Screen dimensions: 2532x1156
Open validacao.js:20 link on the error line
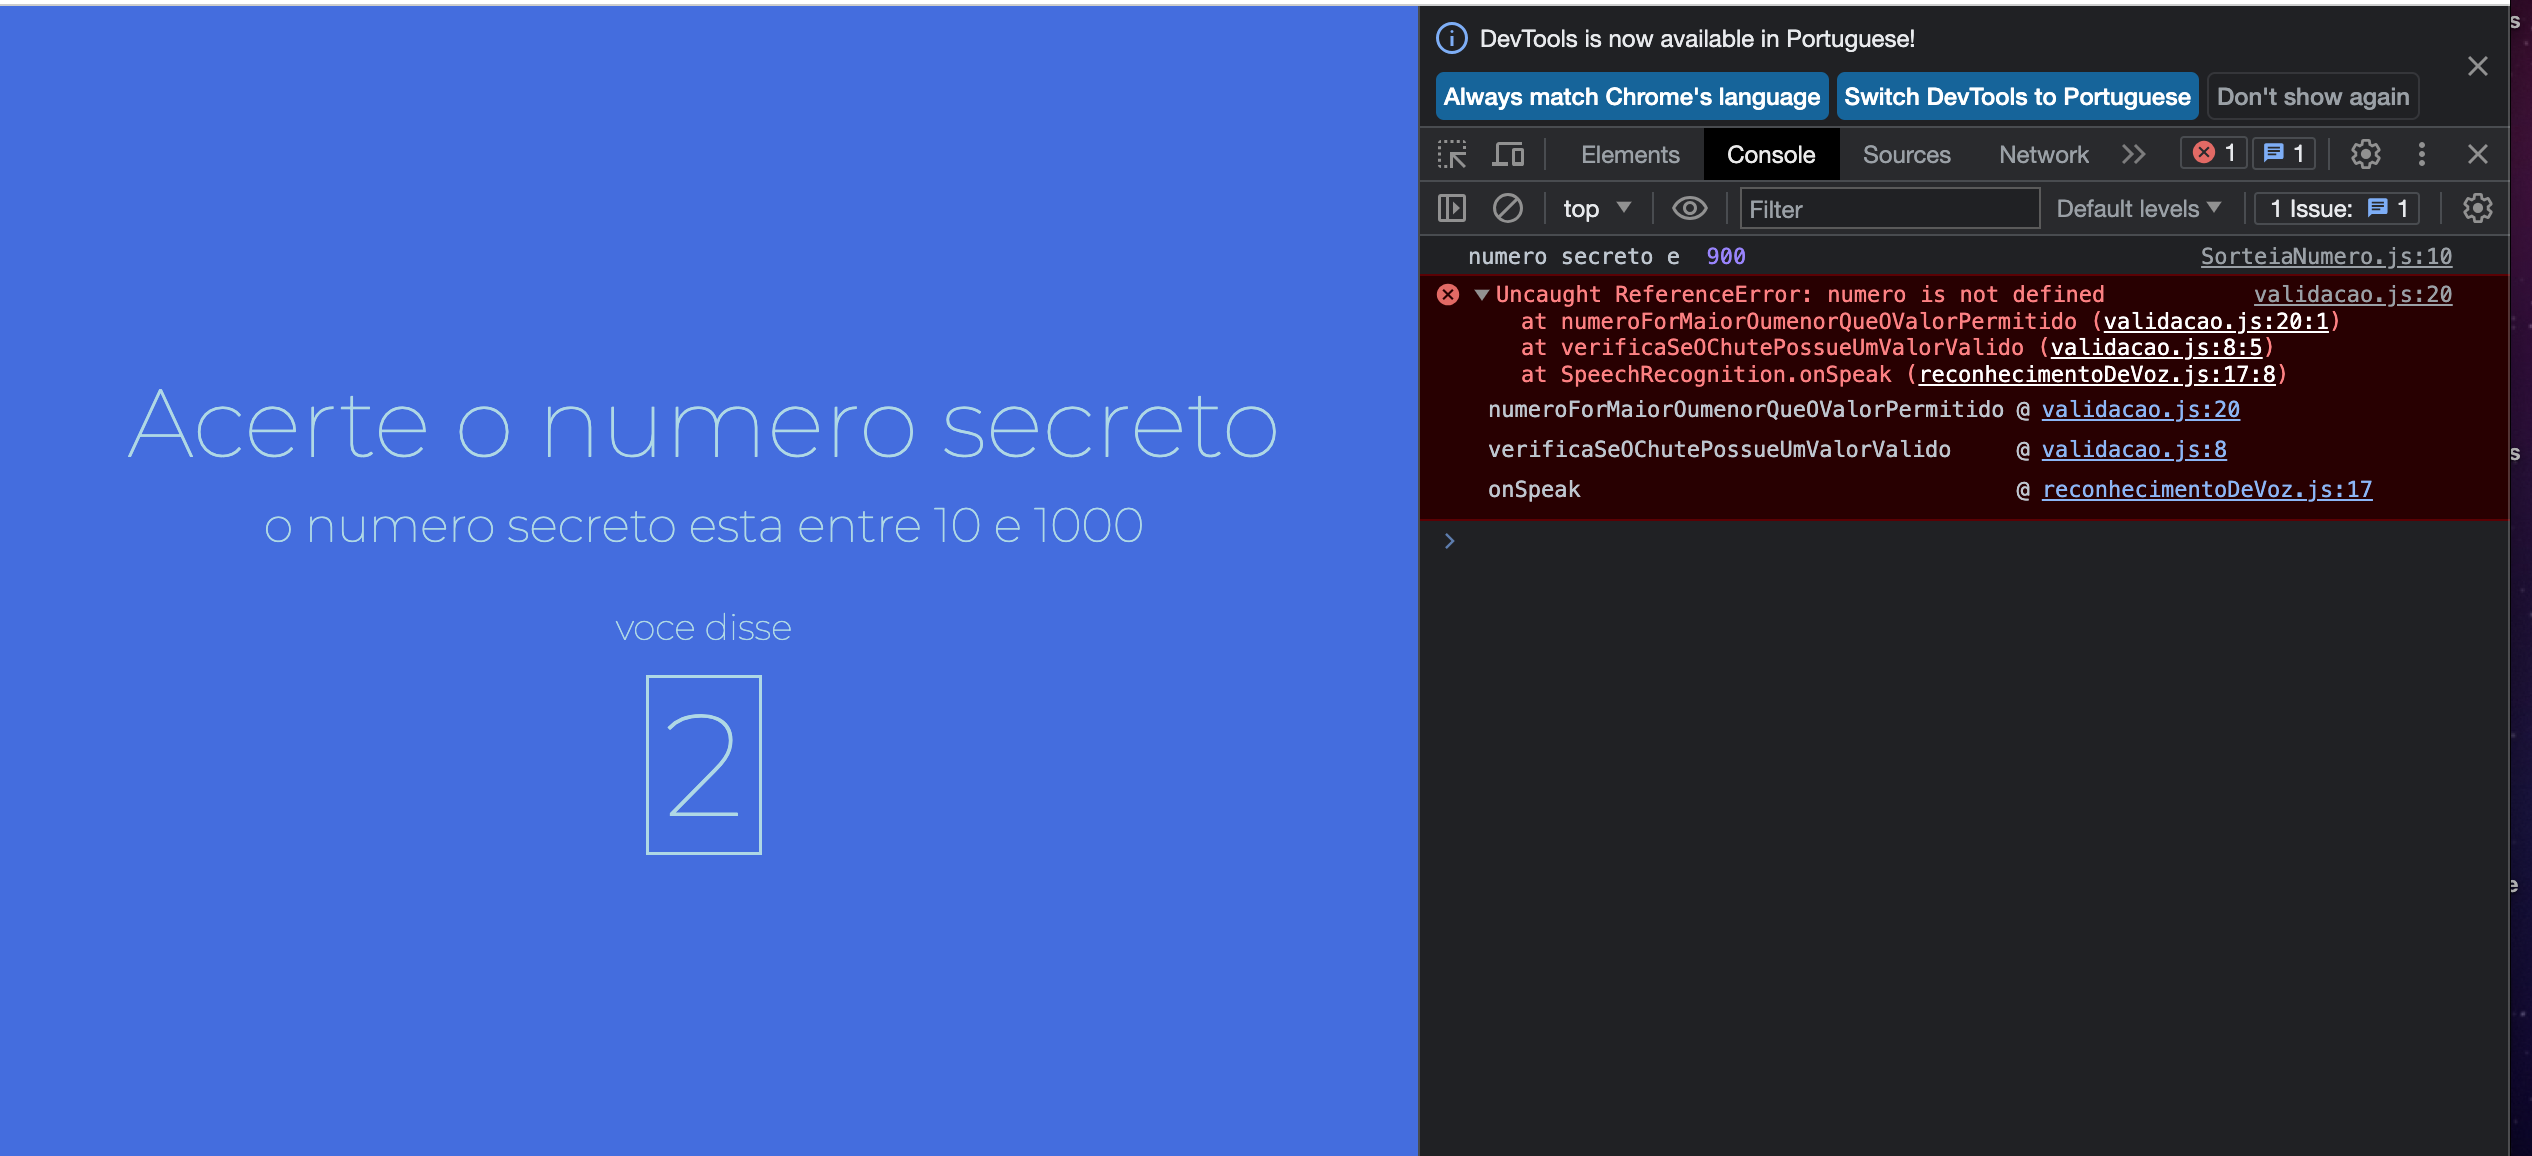tap(2353, 294)
